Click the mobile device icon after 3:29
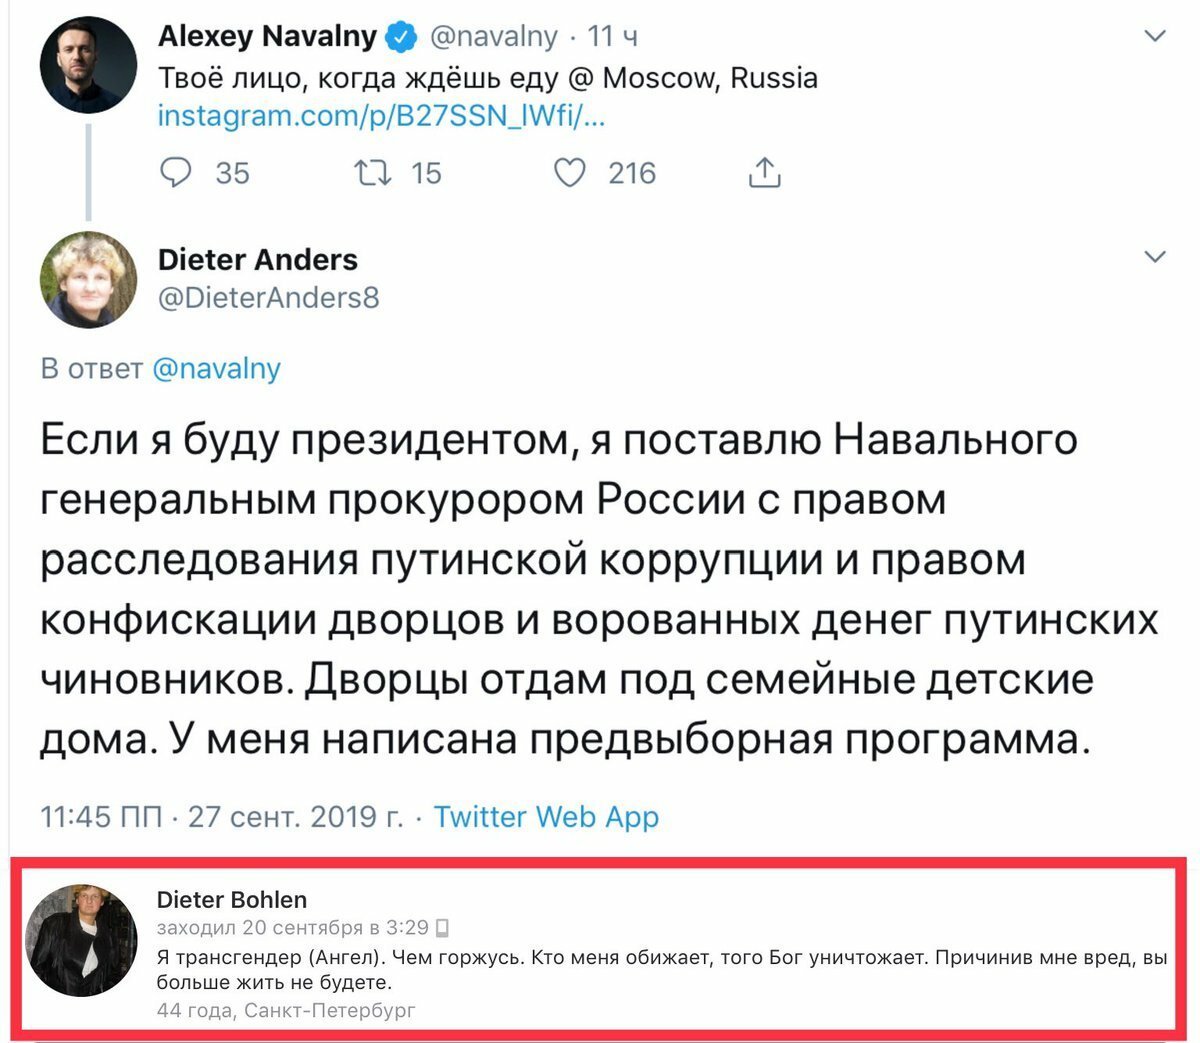Viewport: 1200px width, 1043px height. (x=442, y=929)
